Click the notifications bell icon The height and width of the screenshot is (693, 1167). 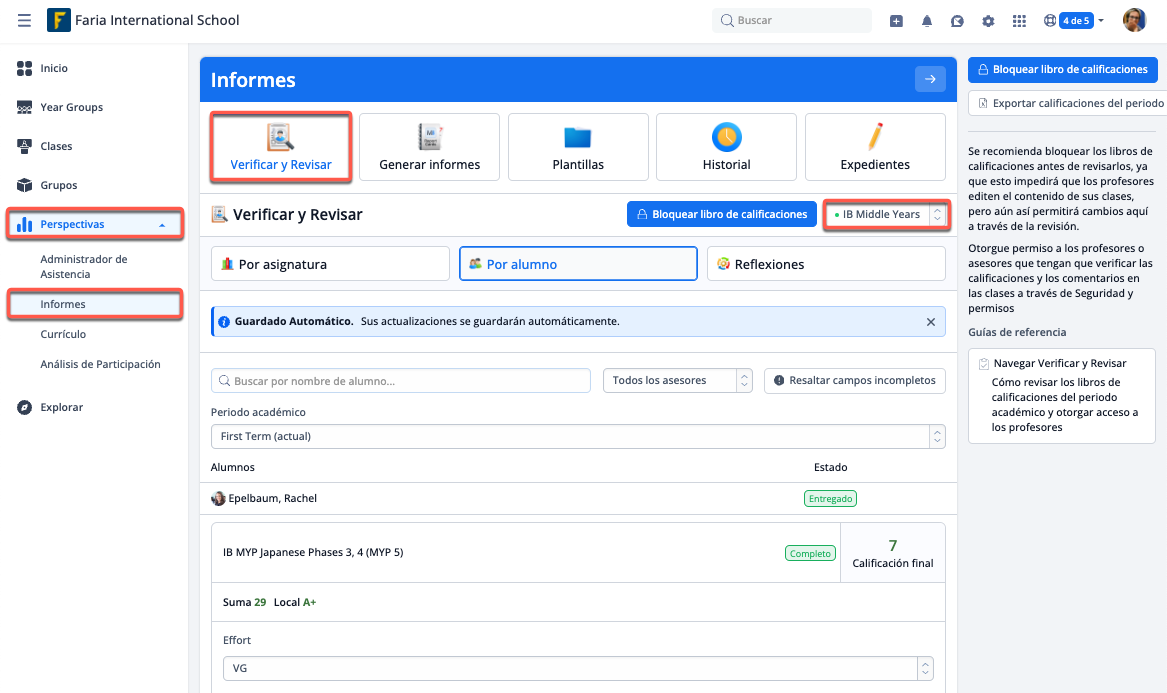pyautogui.click(x=927, y=21)
